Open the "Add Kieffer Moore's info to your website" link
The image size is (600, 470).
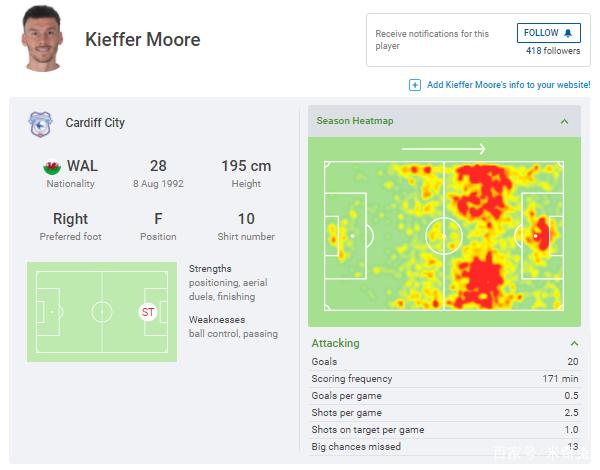[x=508, y=85]
